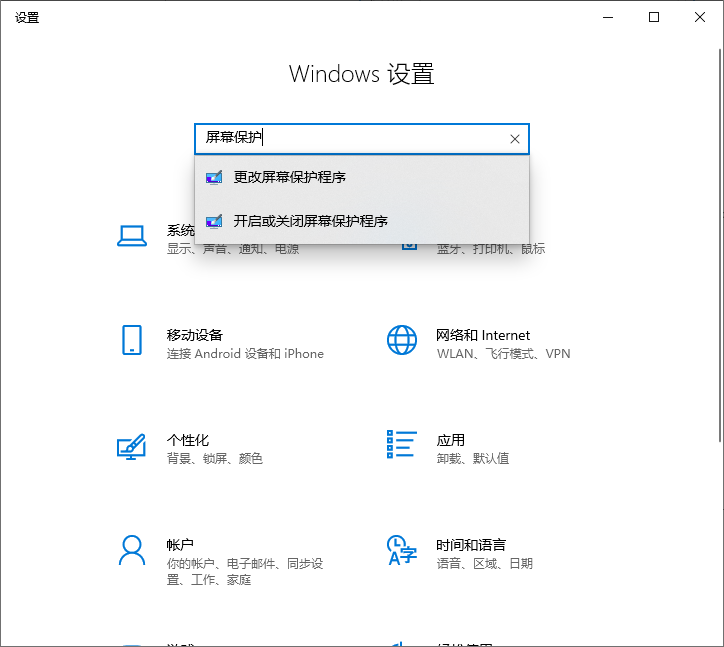Open the 开启或关闭屏幕保护程序 search result
Image resolution: width=724 pixels, height=647 pixels.
pos(362,221)
